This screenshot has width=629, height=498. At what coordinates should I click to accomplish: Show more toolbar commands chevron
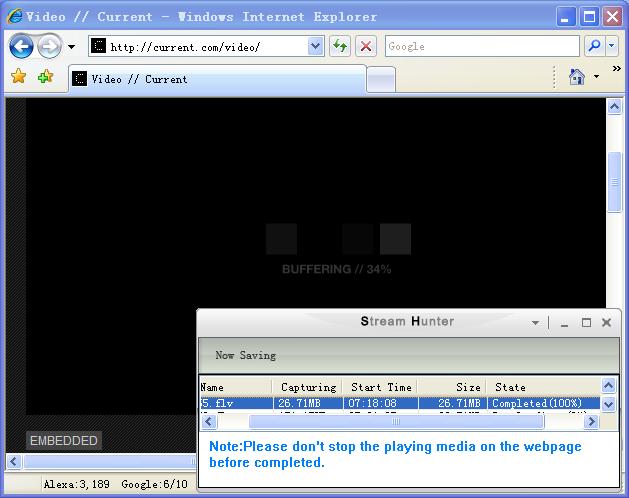(x=617, y=69)
